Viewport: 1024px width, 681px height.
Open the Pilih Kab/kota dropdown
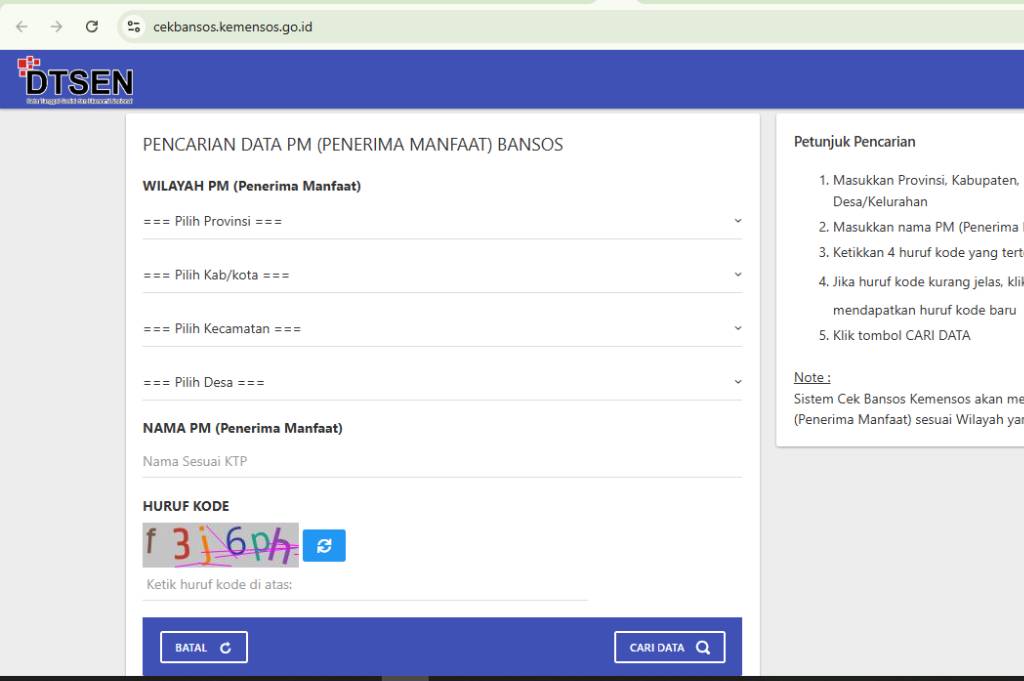[442, 274]
